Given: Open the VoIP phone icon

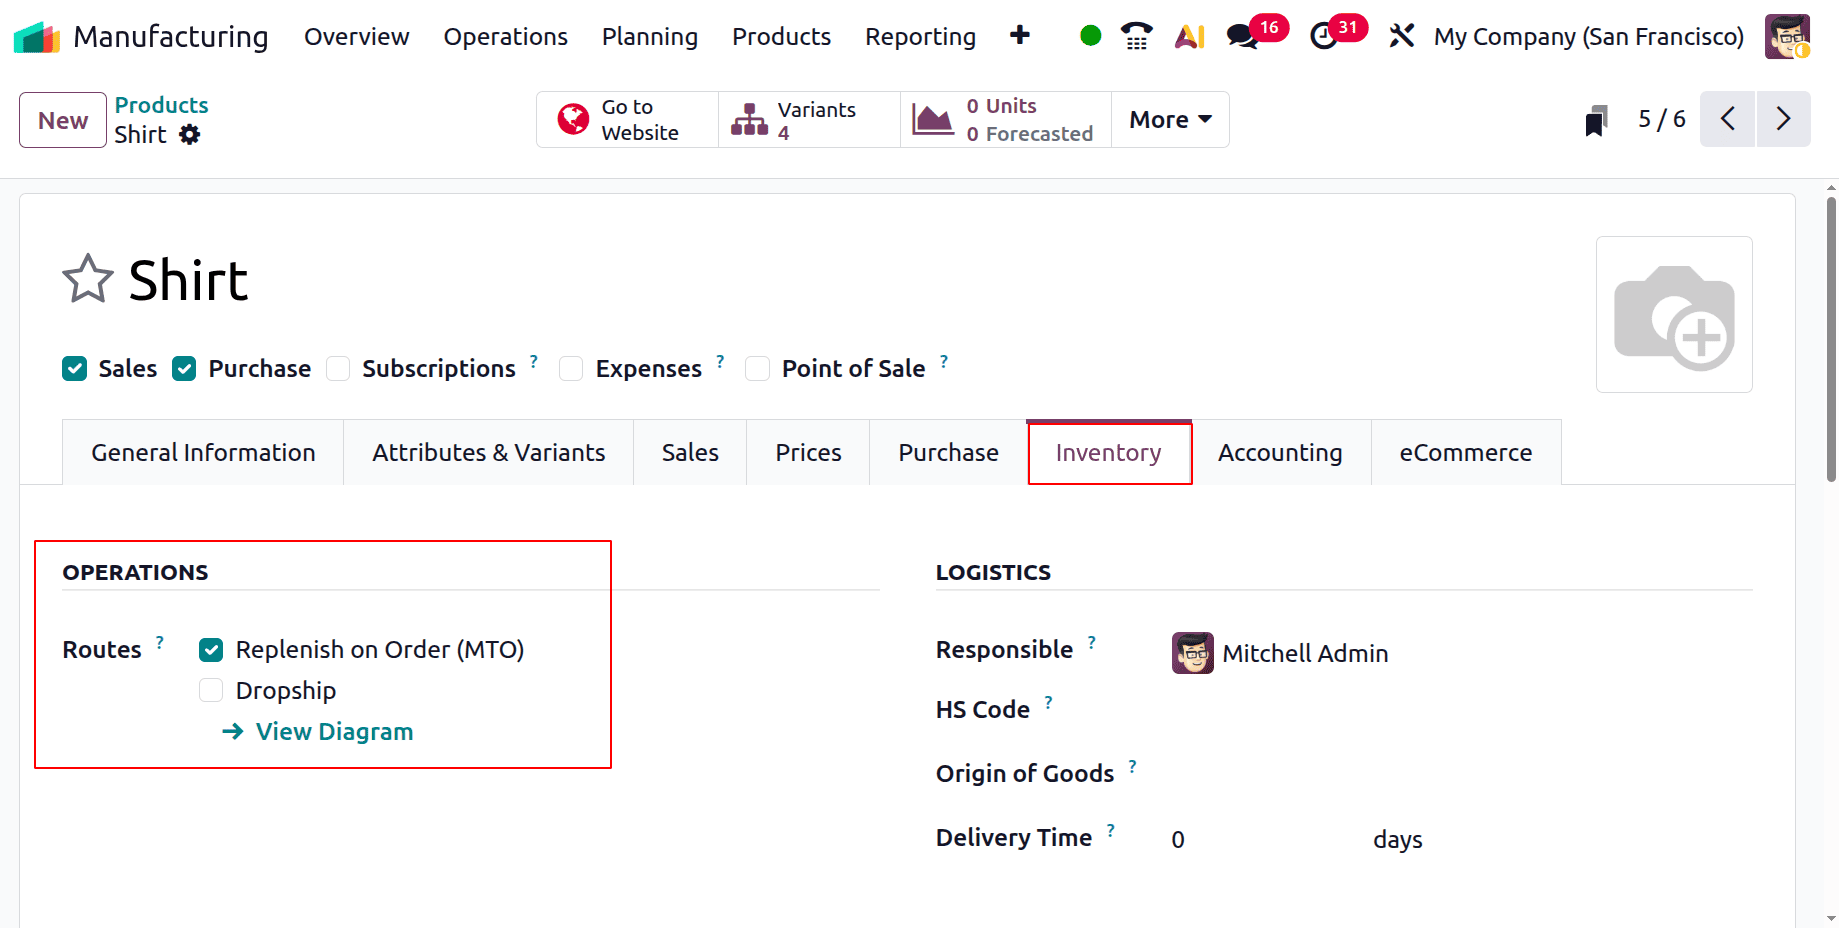Looking at the screenshot, I should [1136, 36].
